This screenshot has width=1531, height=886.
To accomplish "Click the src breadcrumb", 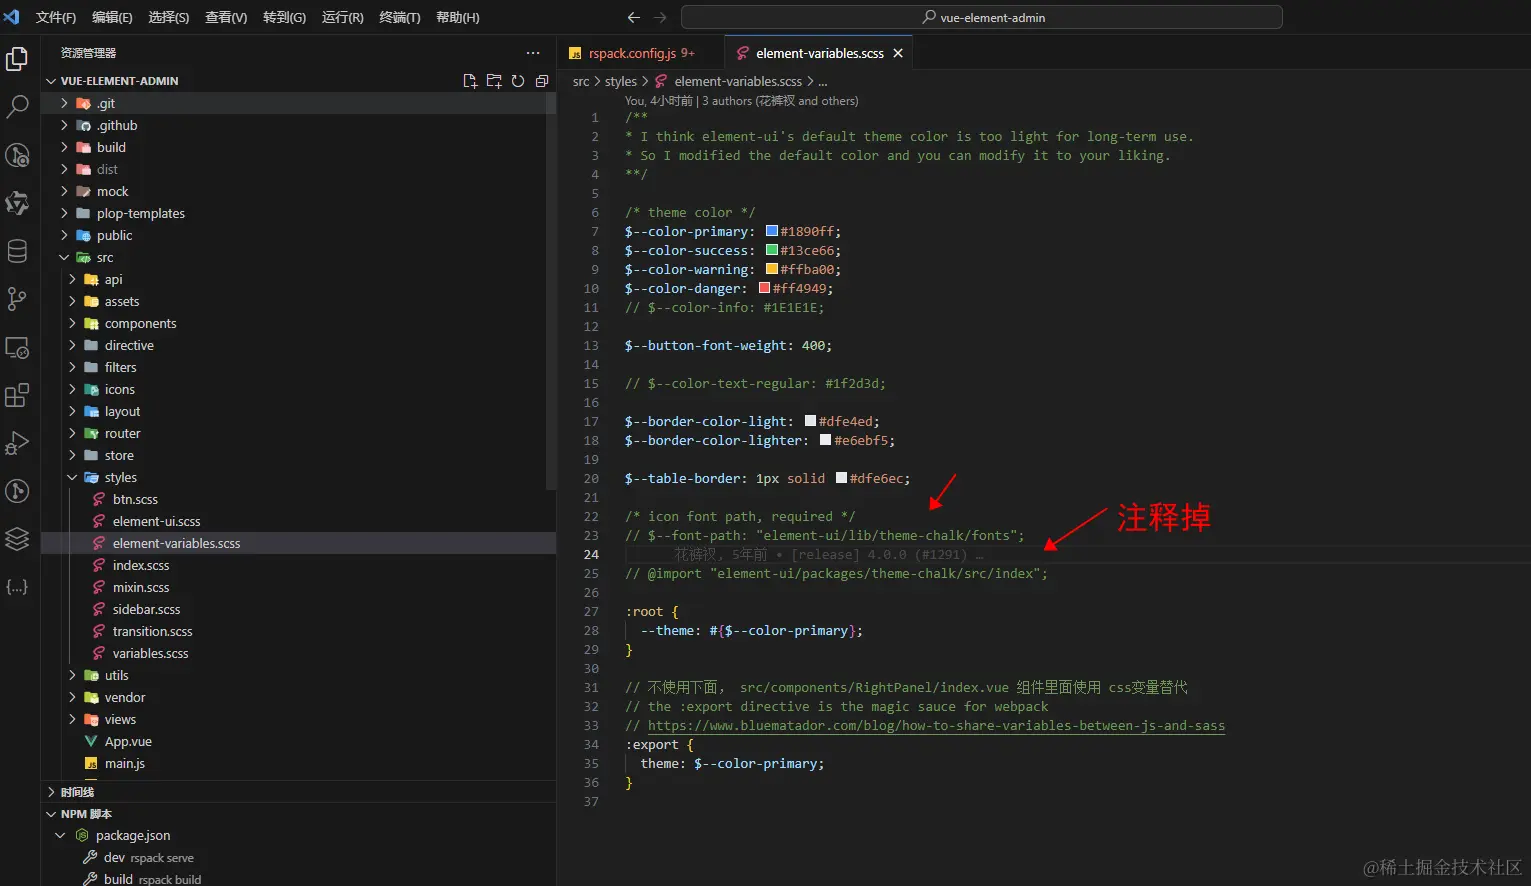I will point(581,81).
